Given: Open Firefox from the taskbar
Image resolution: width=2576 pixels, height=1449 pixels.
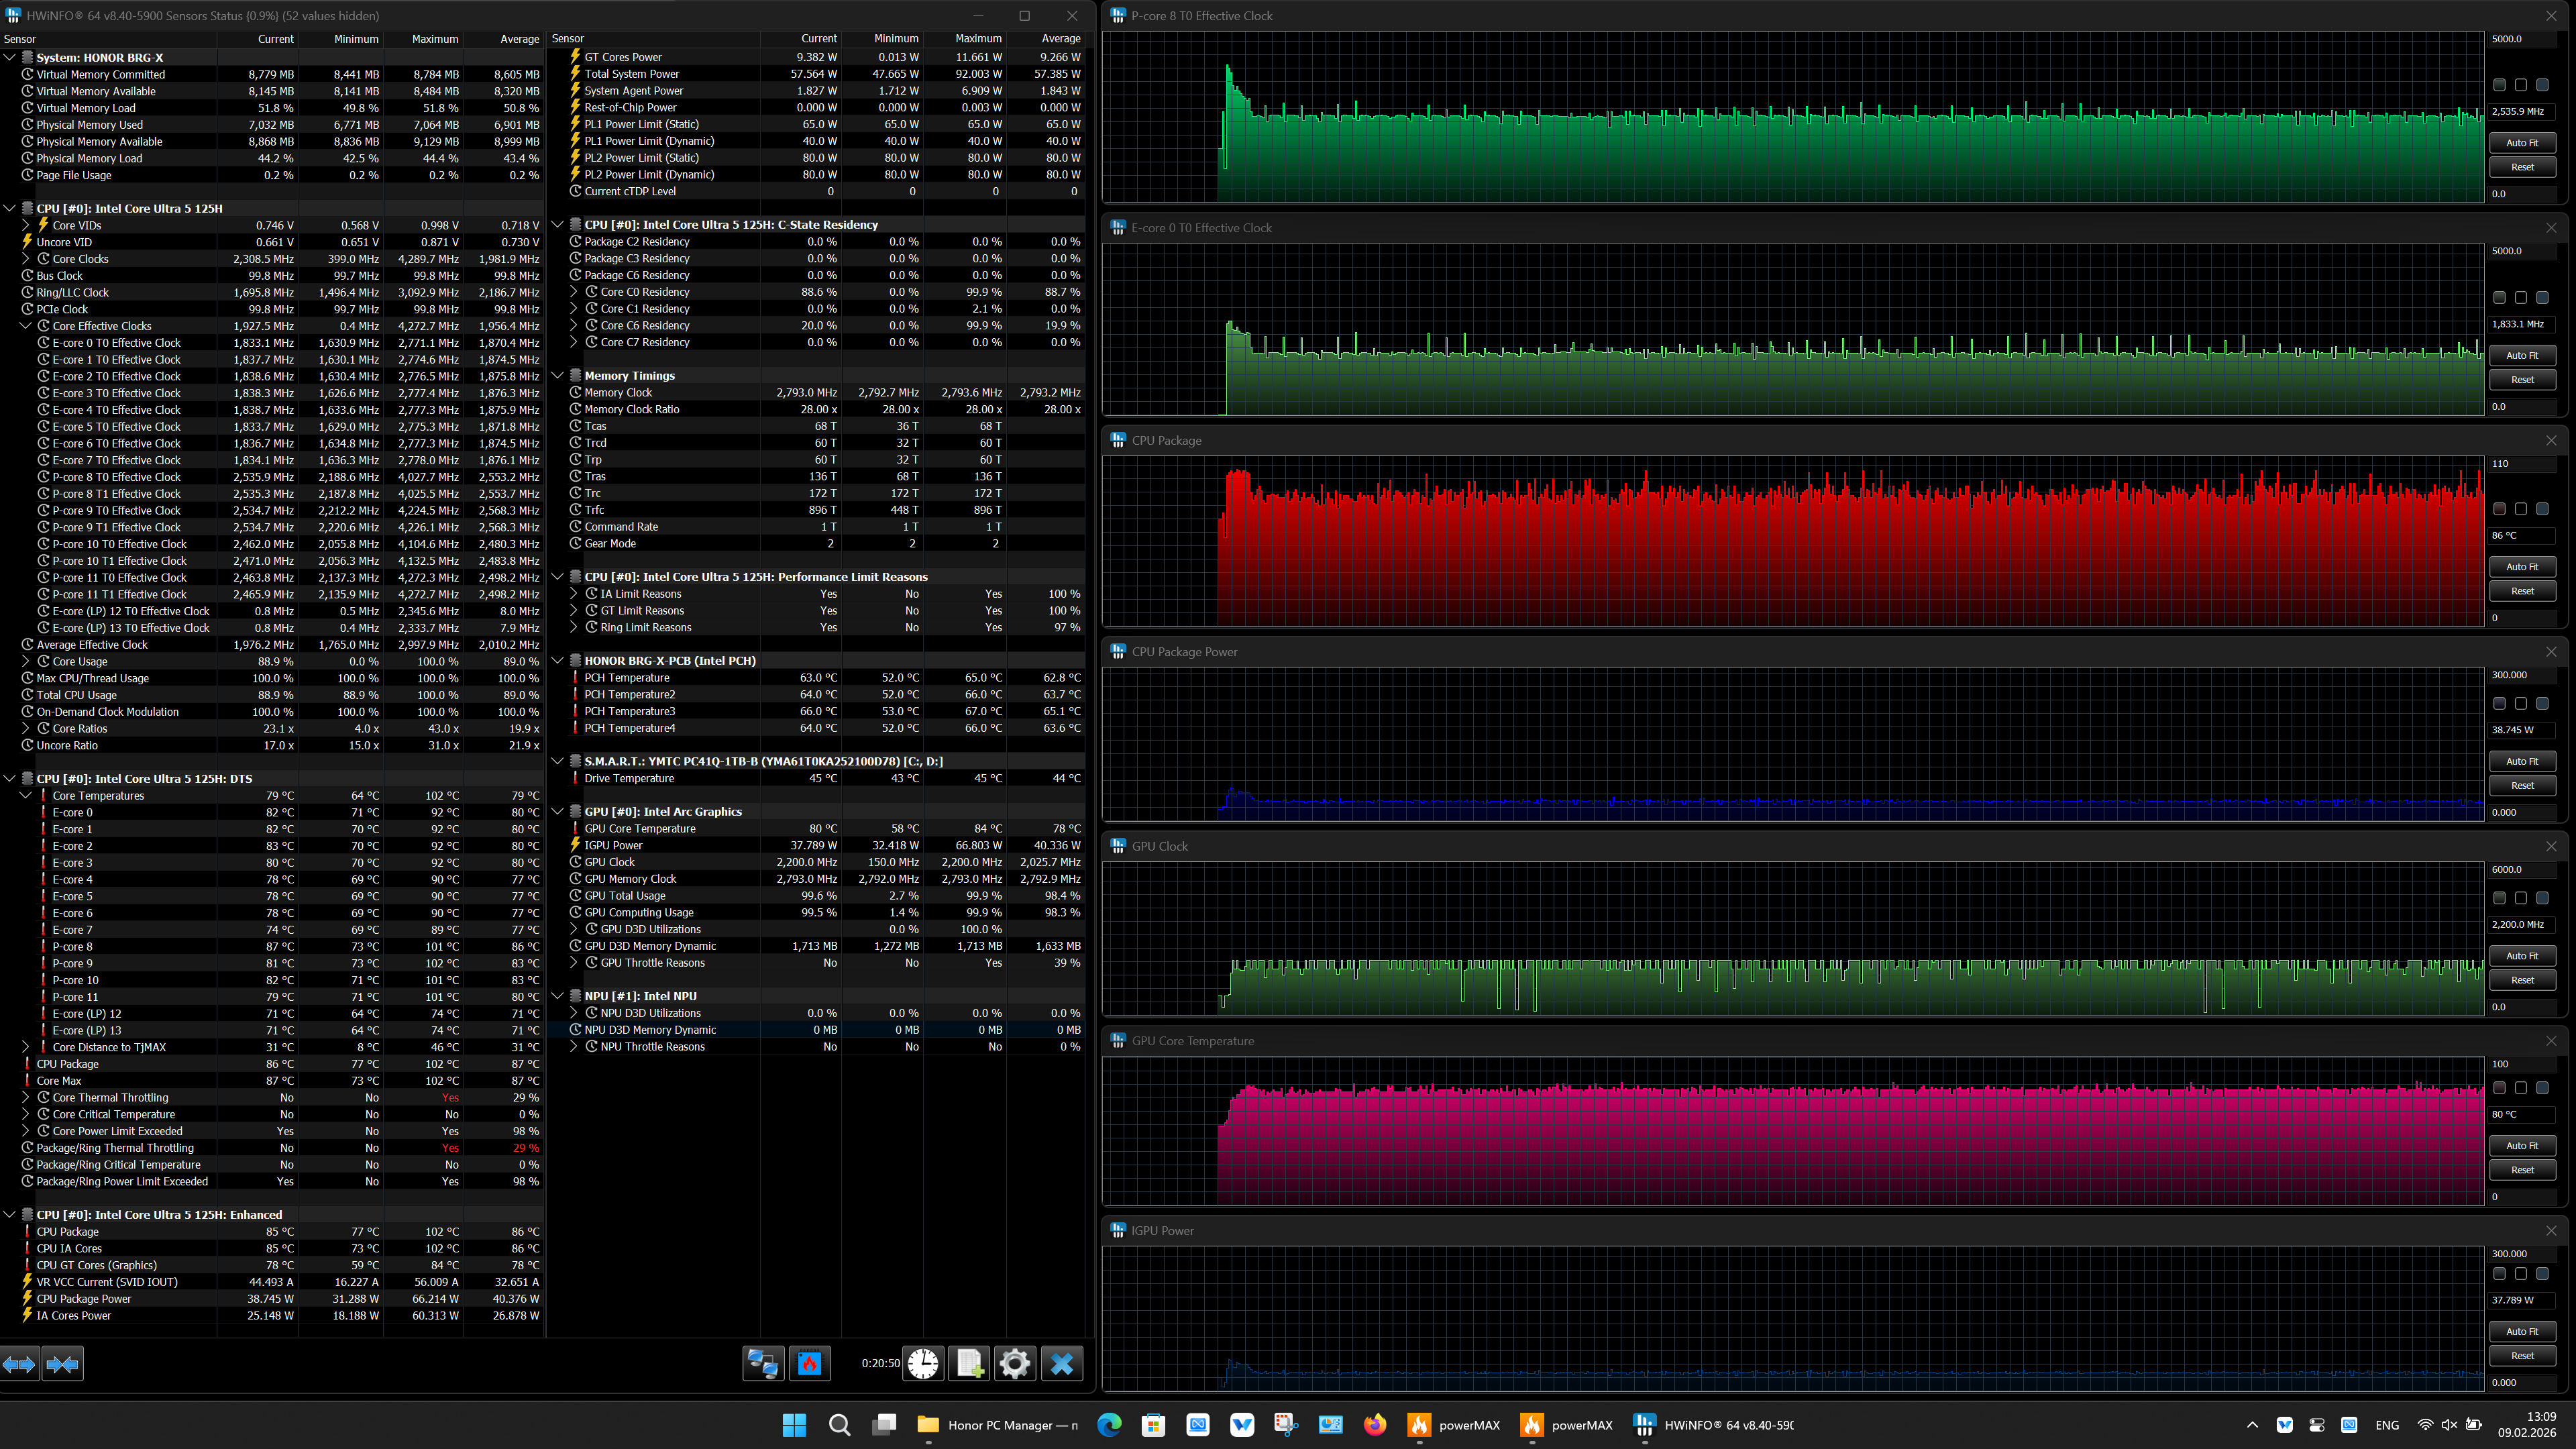Looking at the screenshot, I should (x=1375, y=1425).
